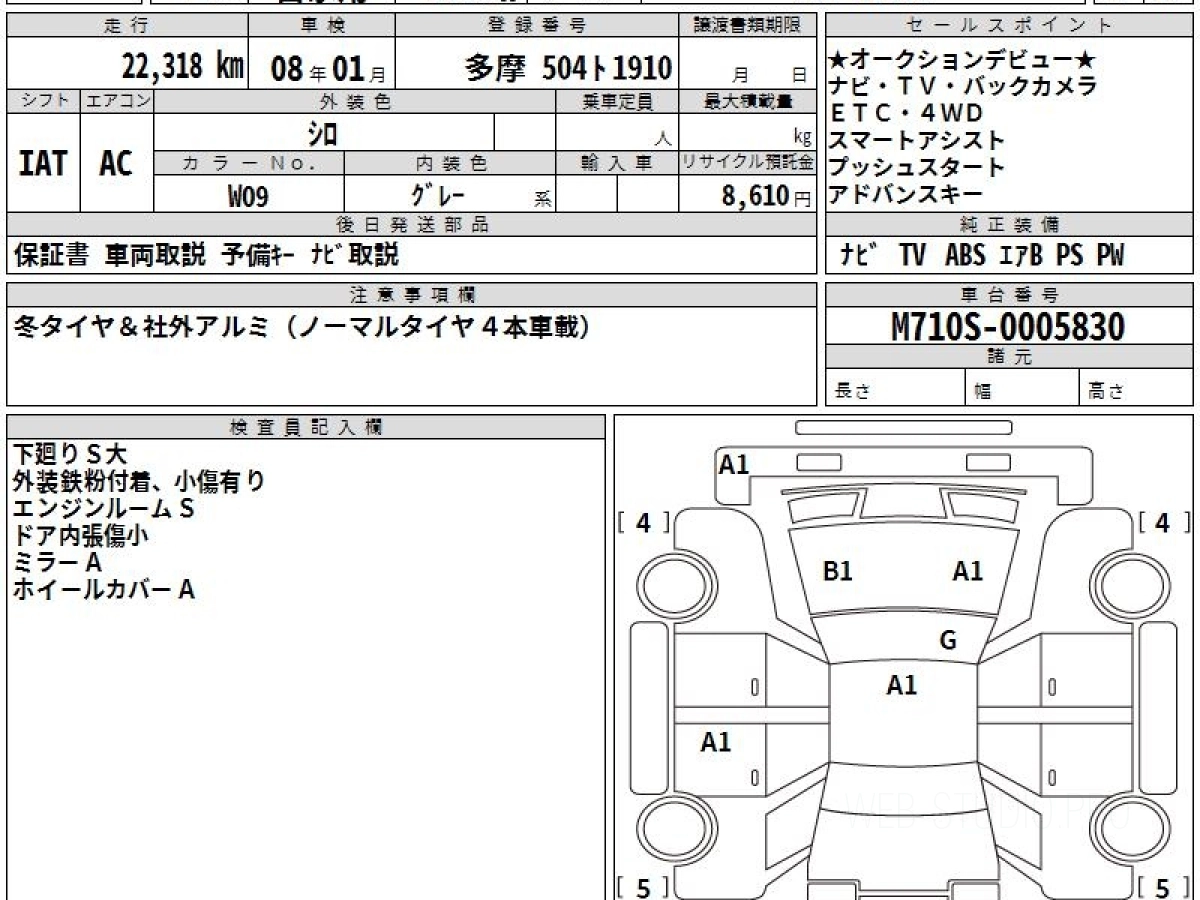Click 走行 header cell
Viewport: 1200px width, 900px height.
point(126,25)
